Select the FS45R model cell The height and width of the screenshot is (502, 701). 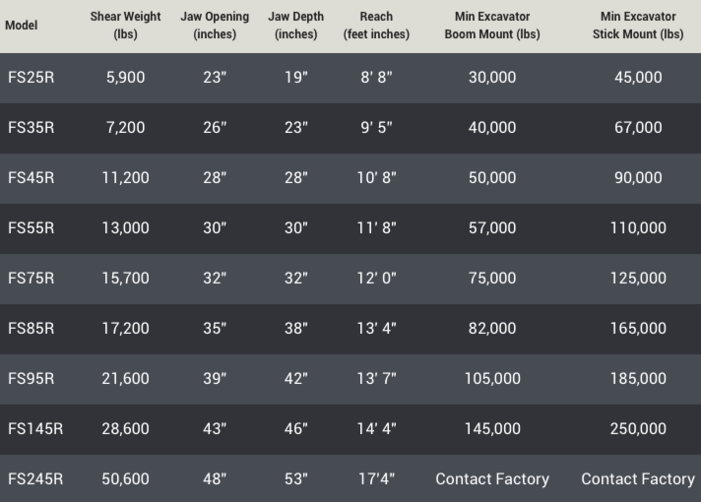[x=31, y=177]
